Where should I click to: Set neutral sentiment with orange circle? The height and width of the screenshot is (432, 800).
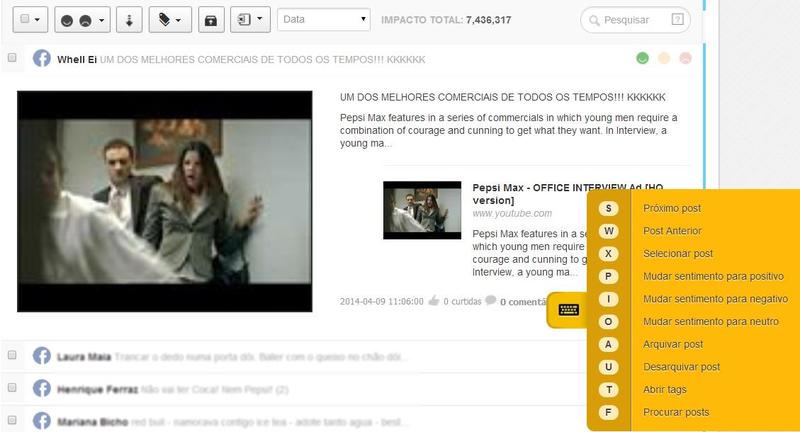tap(664, 58)
